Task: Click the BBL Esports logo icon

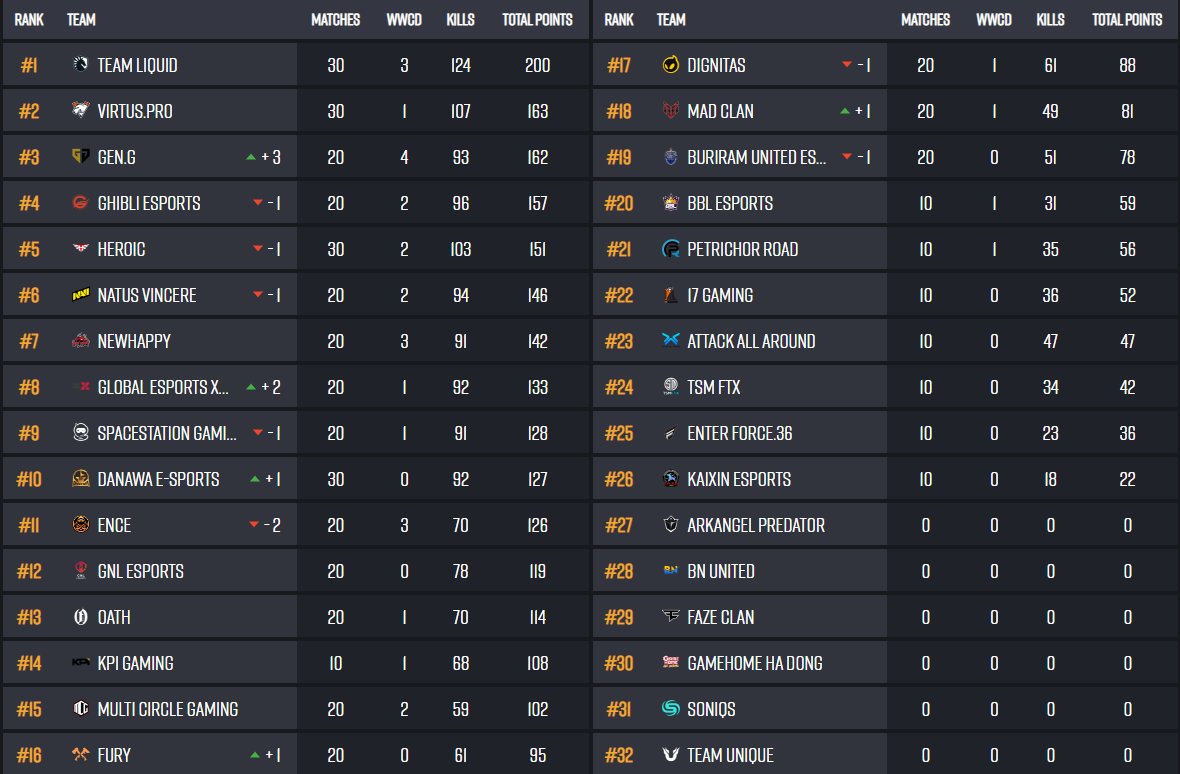Action: [671, 202]
